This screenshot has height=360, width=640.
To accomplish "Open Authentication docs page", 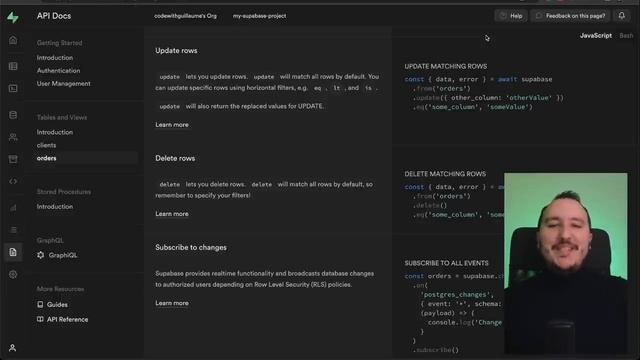I will 58,71.
